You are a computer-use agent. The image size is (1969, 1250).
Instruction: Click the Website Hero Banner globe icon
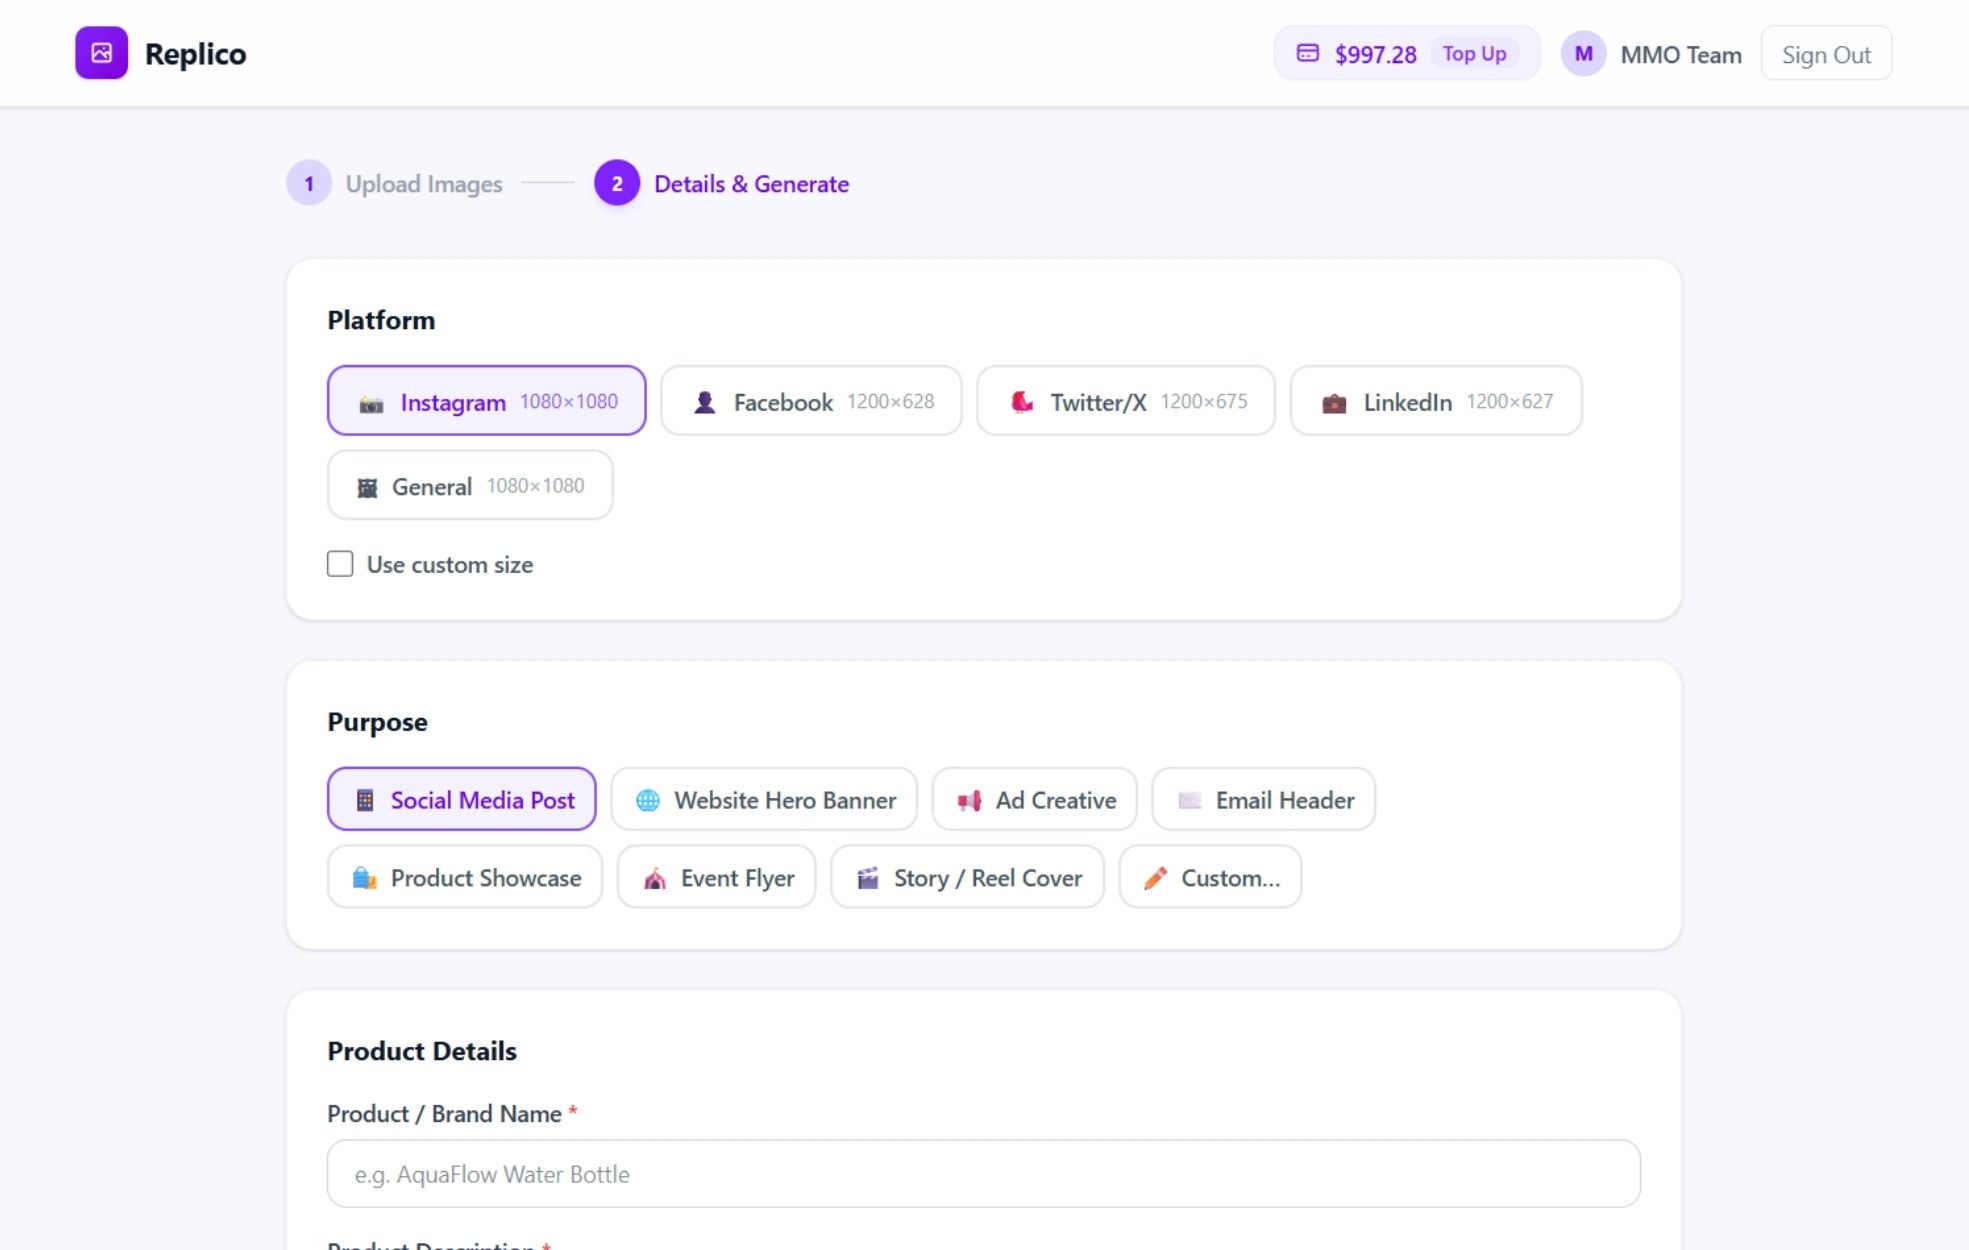point(648,800)
